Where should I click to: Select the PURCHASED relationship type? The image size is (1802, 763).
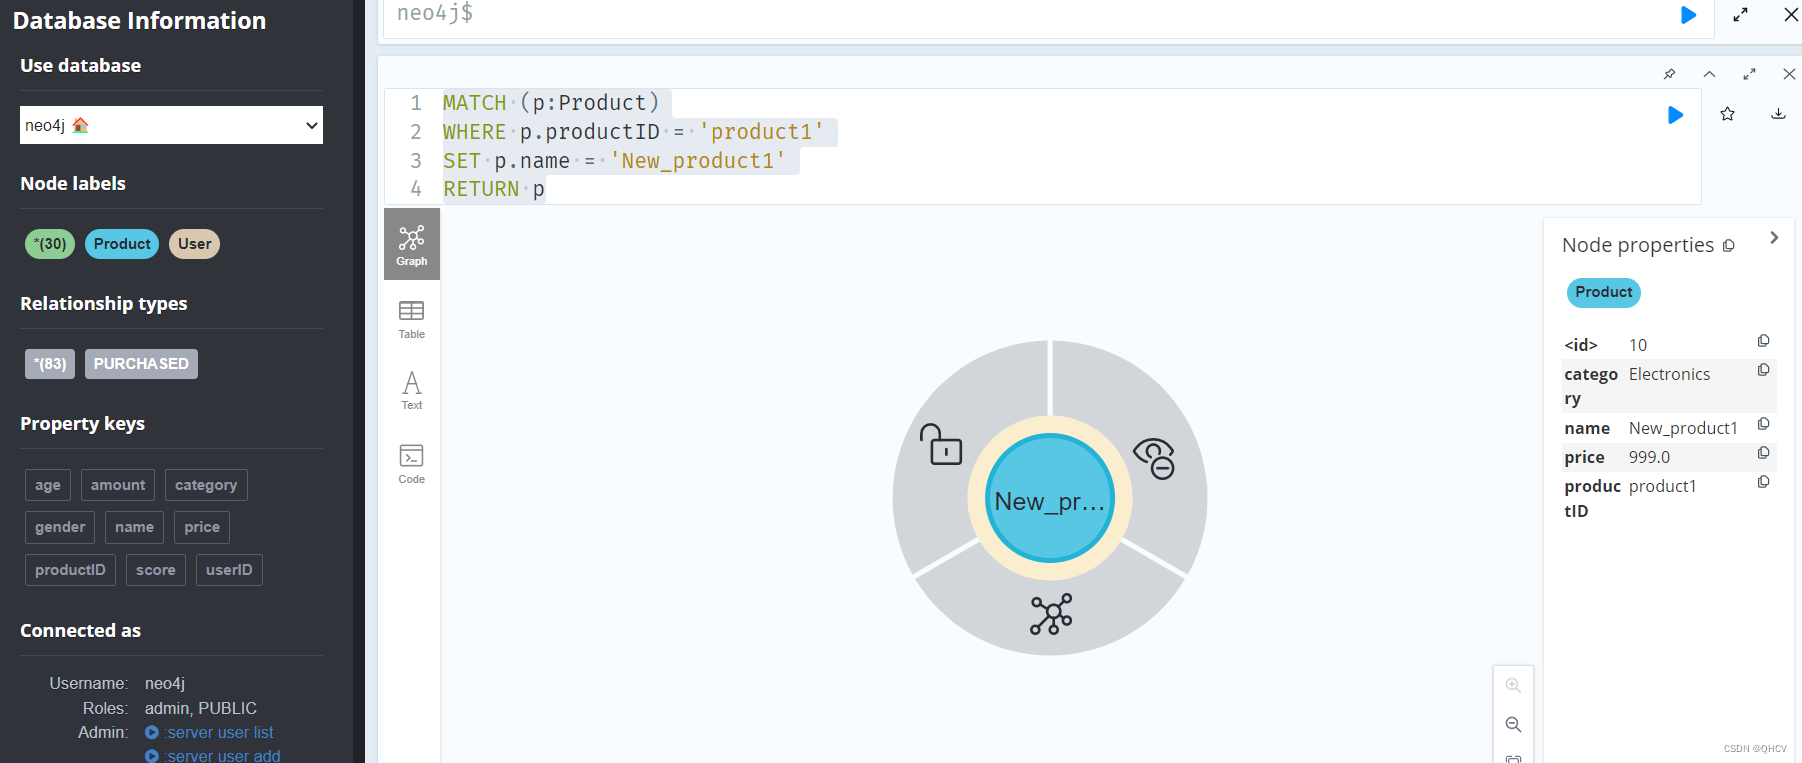tap(141, 364)
